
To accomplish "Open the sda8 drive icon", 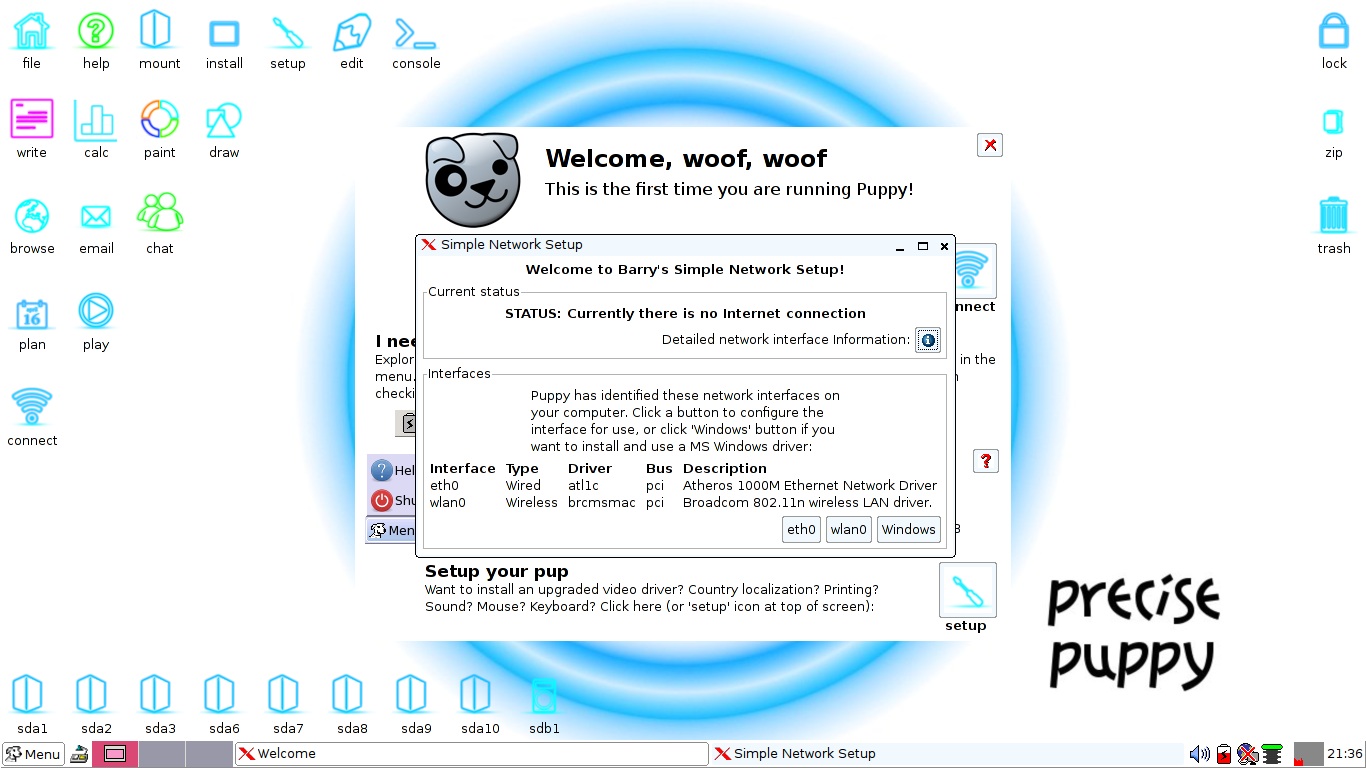I will (x=348, y=693).
